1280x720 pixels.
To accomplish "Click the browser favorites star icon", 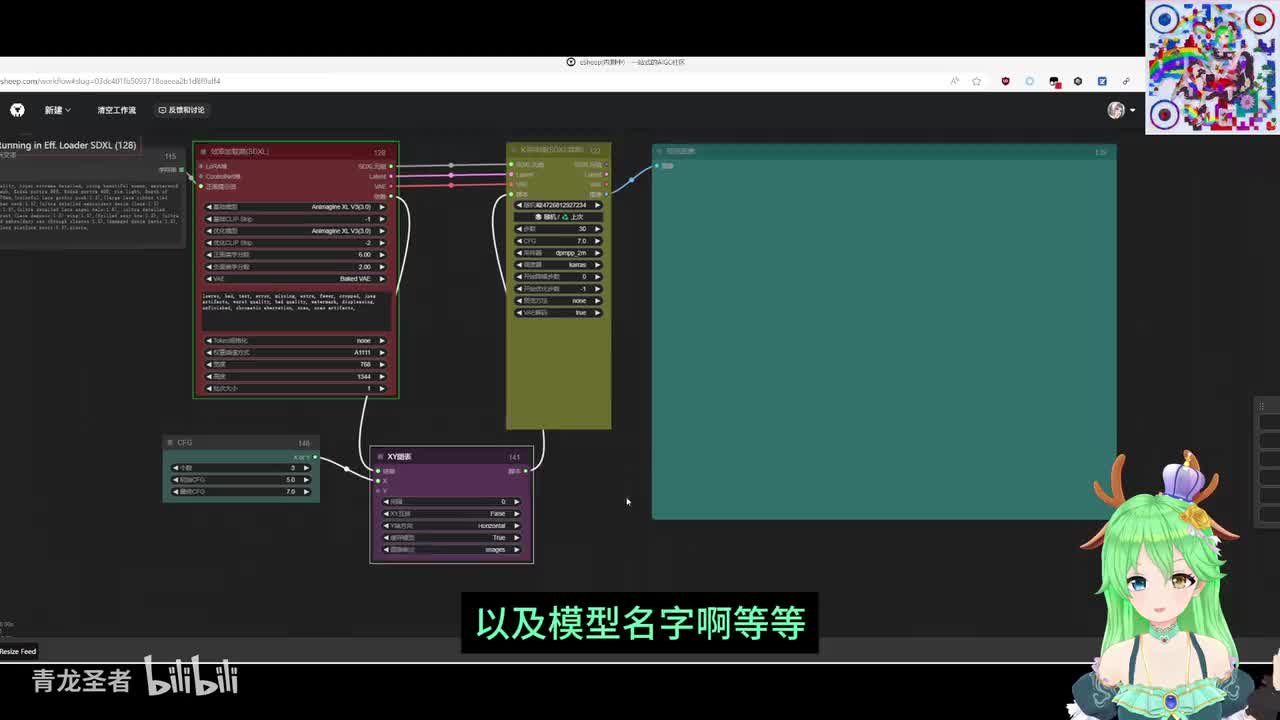I will [x=977, y=81].
